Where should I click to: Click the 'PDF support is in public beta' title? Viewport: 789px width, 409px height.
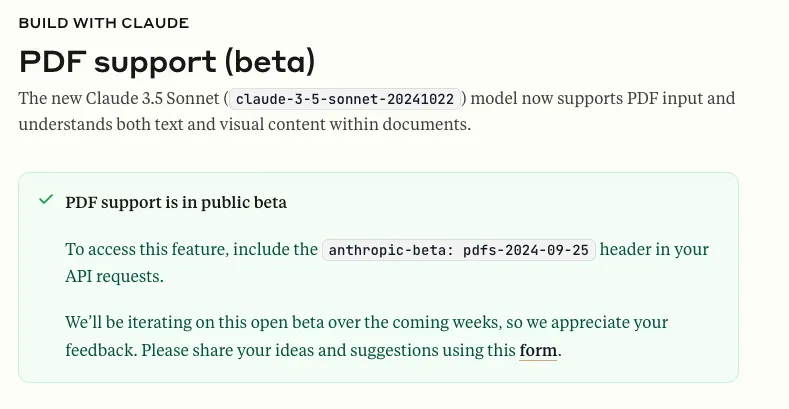176,202
